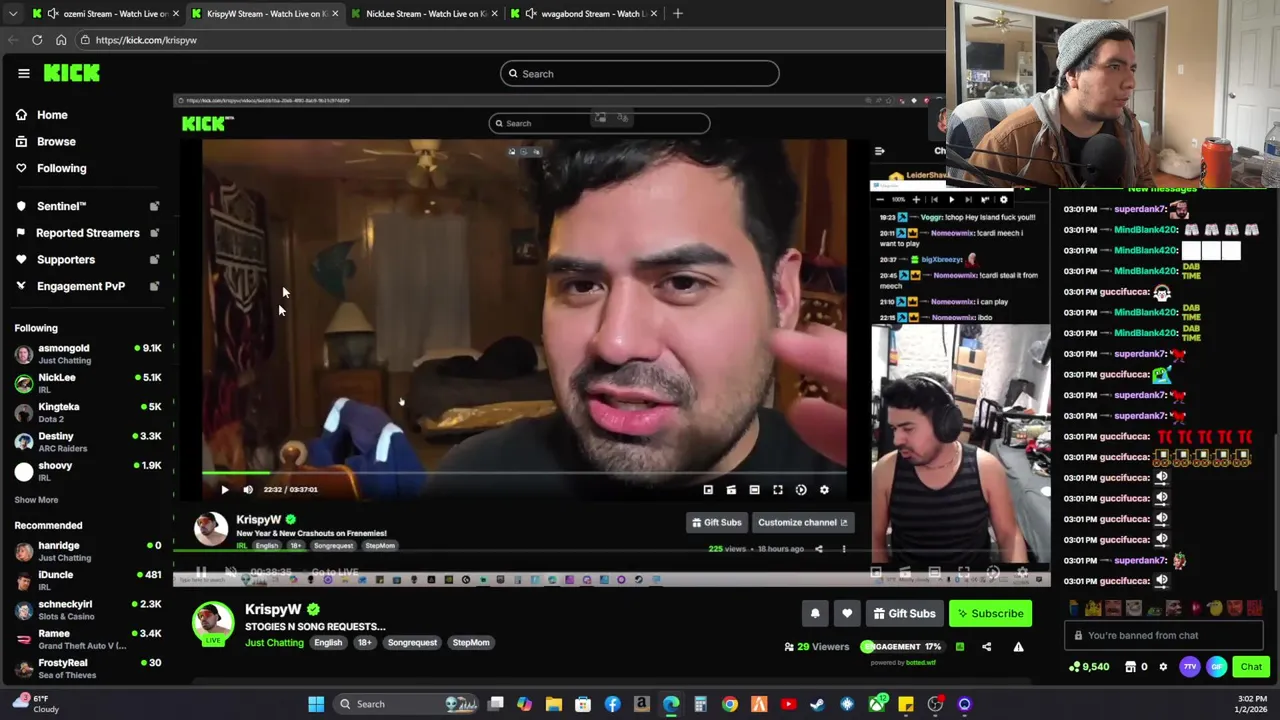
Task: Click the banned chat input field
Action: 1165,635
